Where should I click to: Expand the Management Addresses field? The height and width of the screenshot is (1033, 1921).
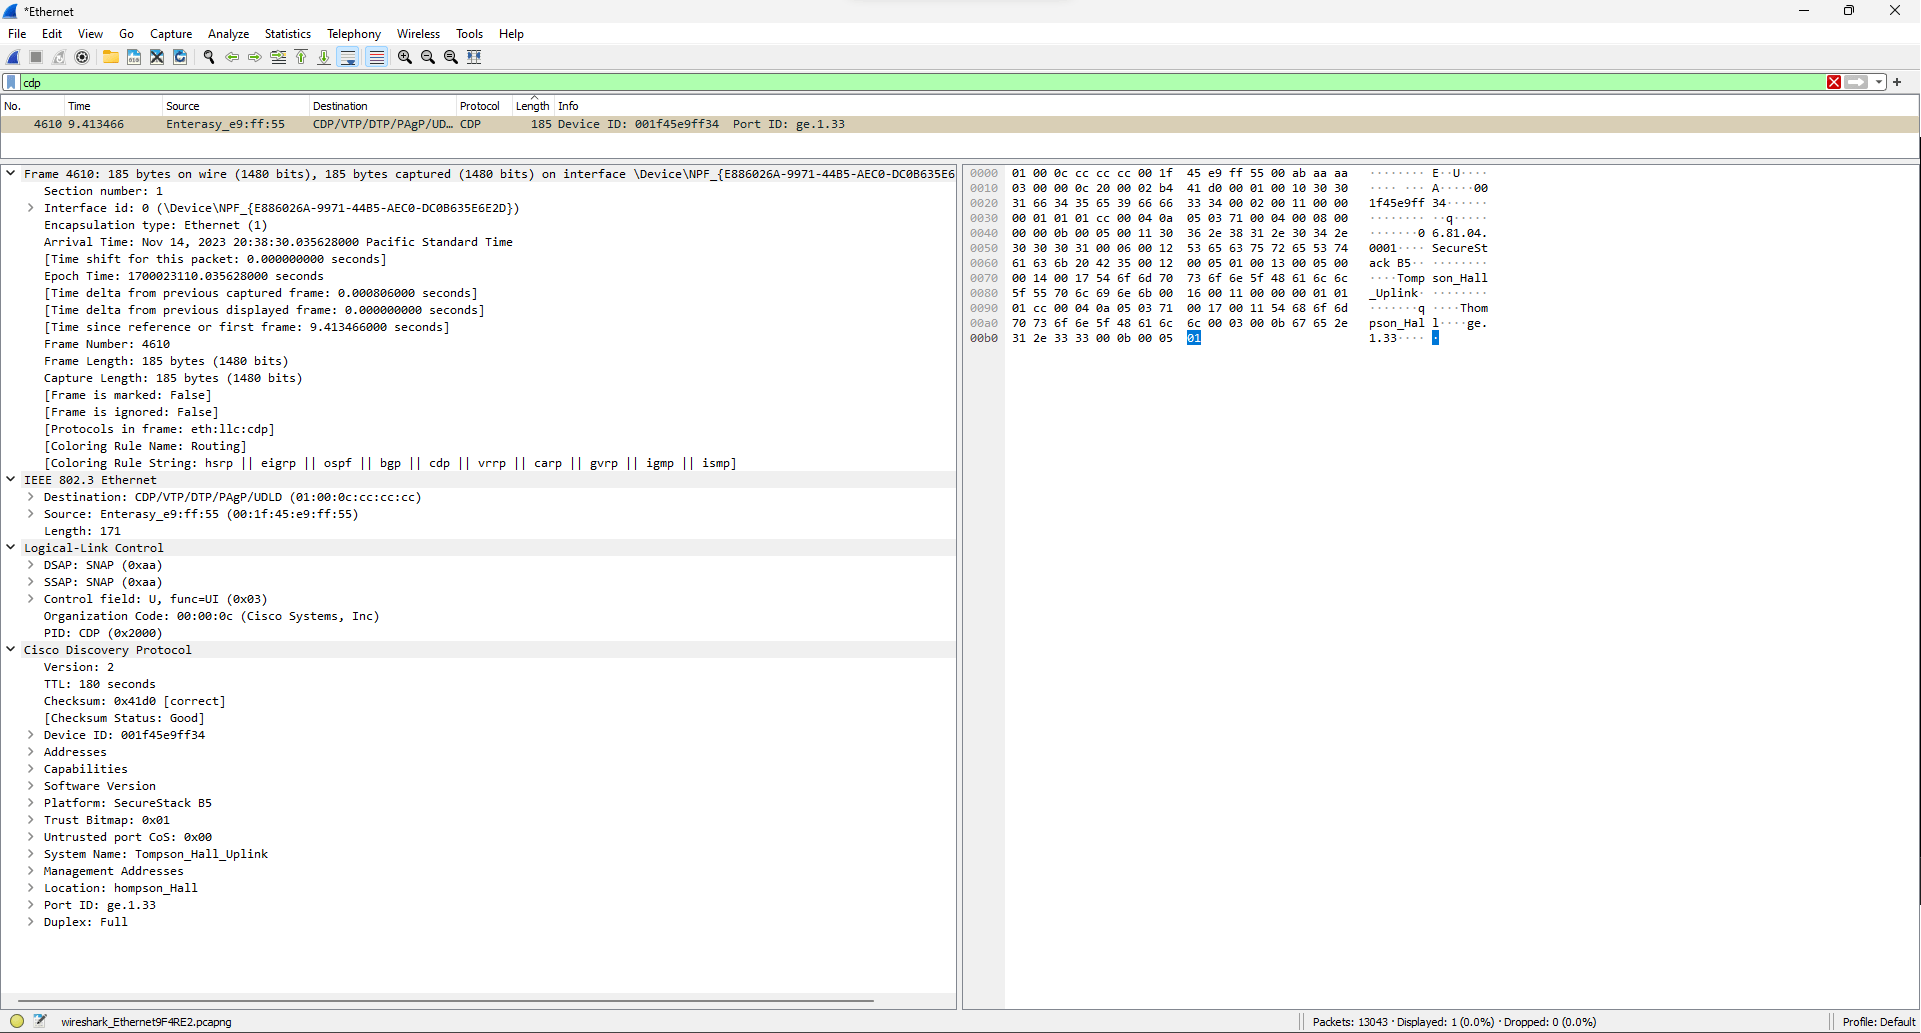31,871
